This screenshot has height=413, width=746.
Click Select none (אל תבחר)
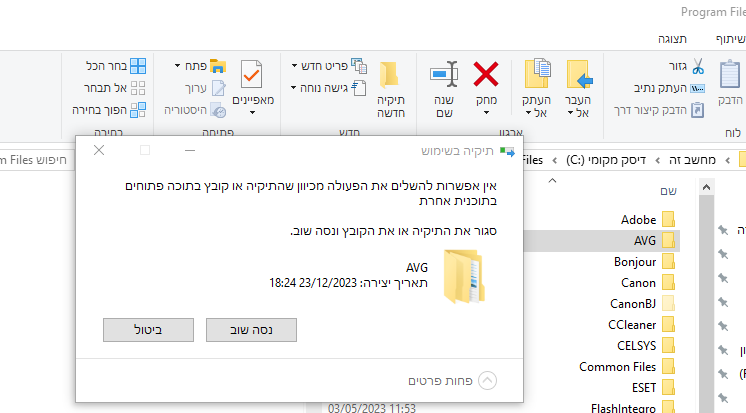pyautogui.click(x=115, y=88)
